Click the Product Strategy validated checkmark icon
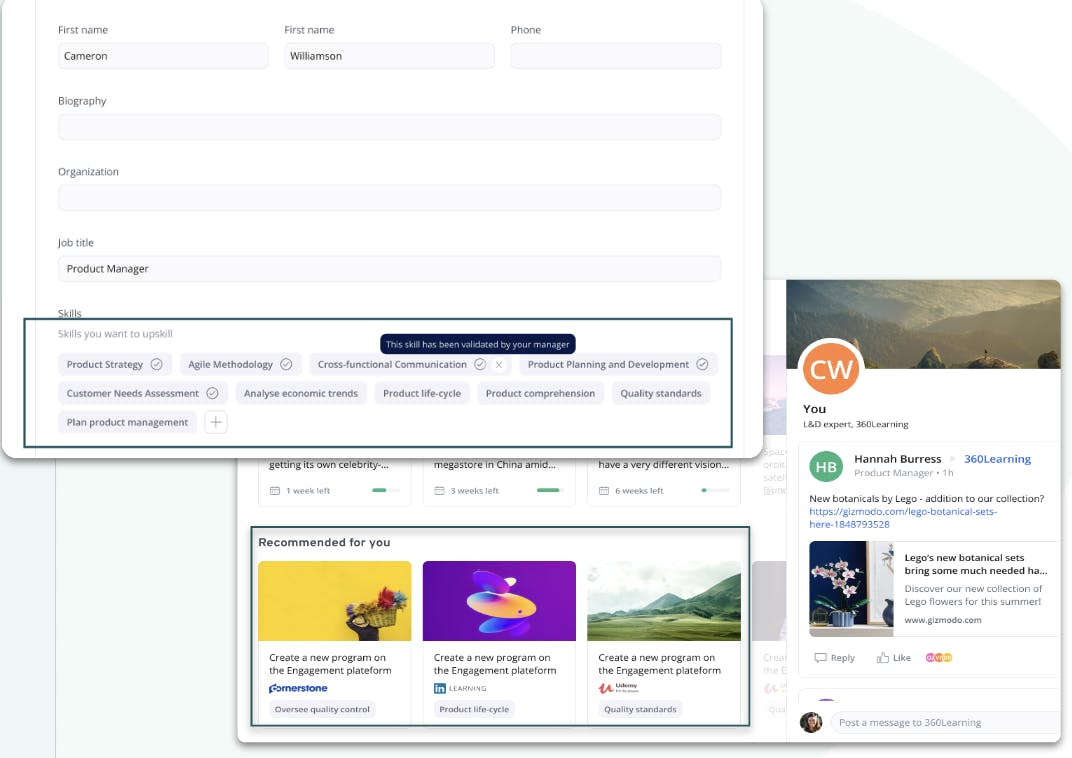This screenshot has width=1072, height=758. pos(156,365)
